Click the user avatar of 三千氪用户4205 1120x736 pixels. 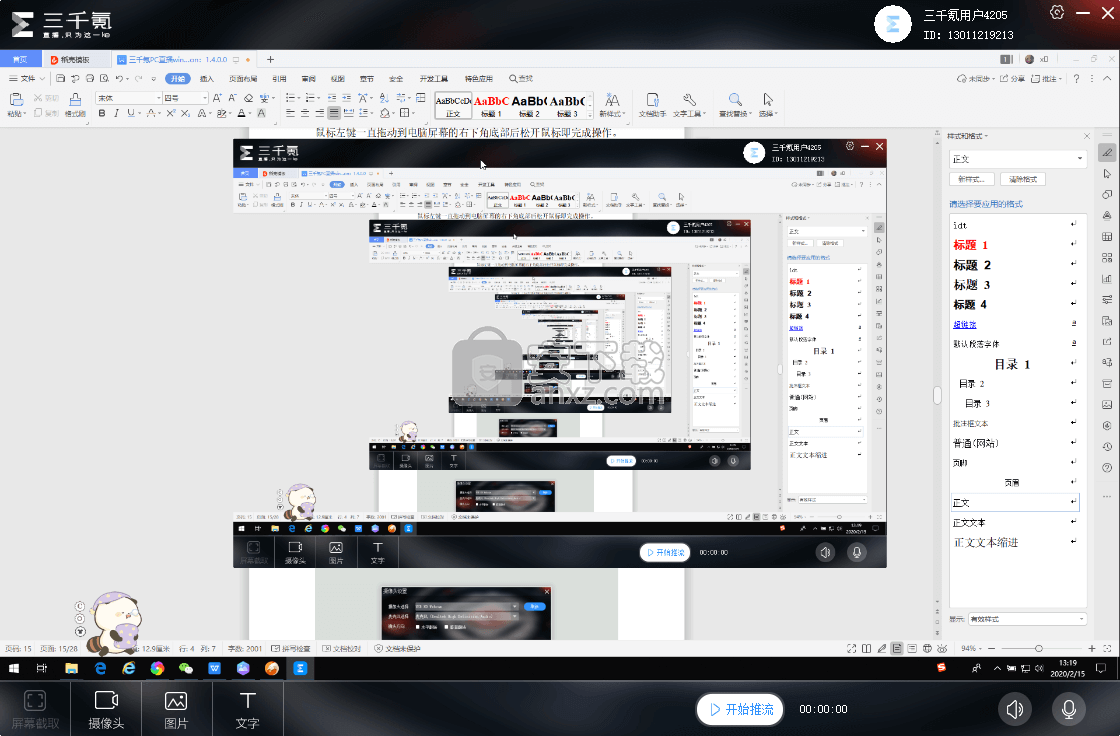tap(892, 24)
